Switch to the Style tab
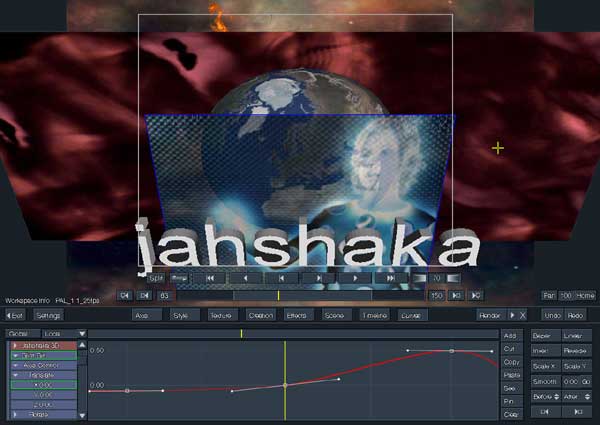 (185, 315)
